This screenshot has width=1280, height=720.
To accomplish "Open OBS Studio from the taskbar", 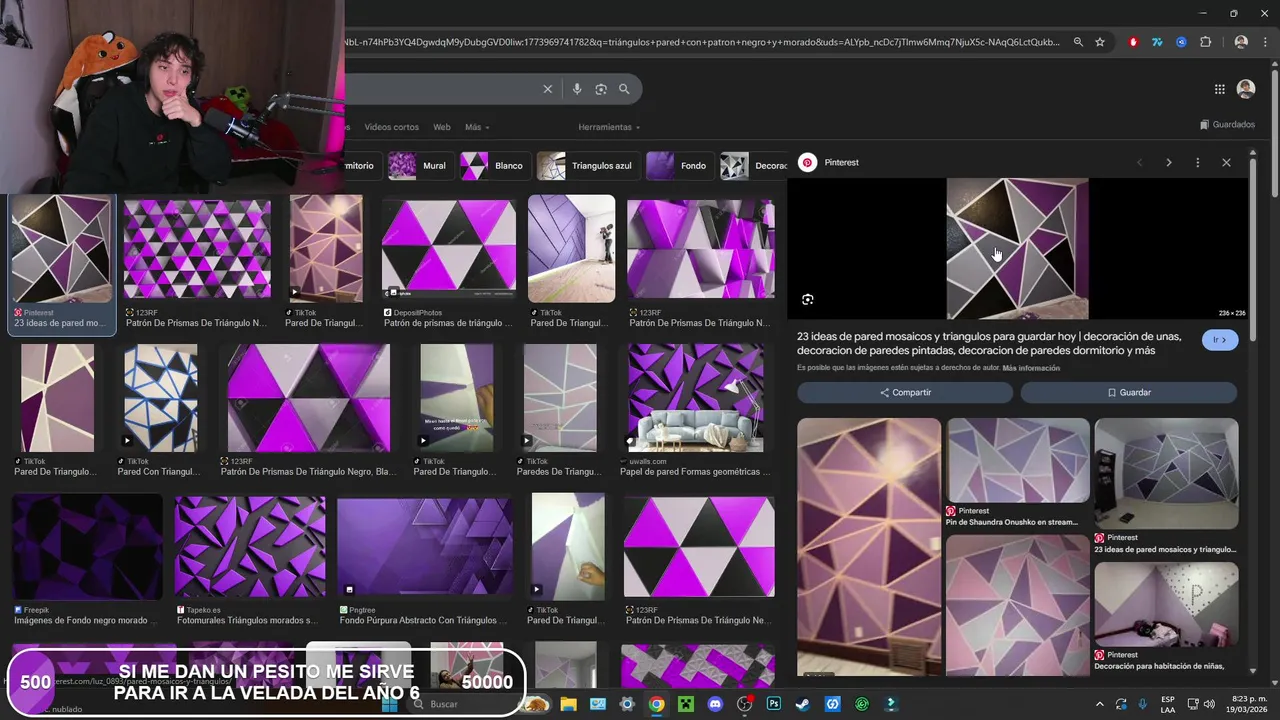I will pos(744,704).
